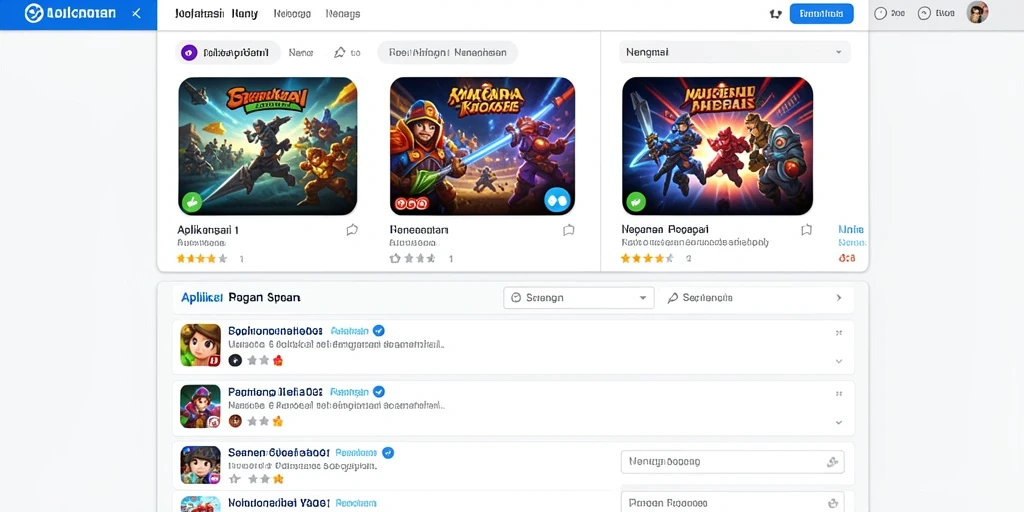The height and width of the screenshot is (512, 1024).
Task: Expand the second app list row chevron
Action: tap(839, 423)
